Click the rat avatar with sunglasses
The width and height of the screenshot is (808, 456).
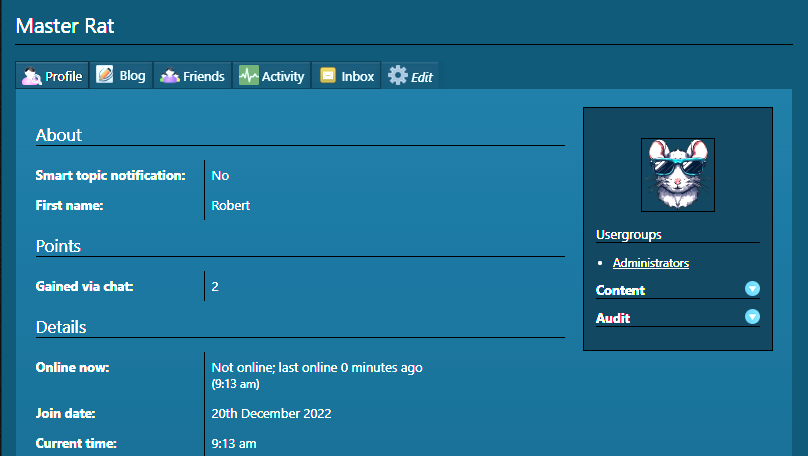click(x=677, y=174)
